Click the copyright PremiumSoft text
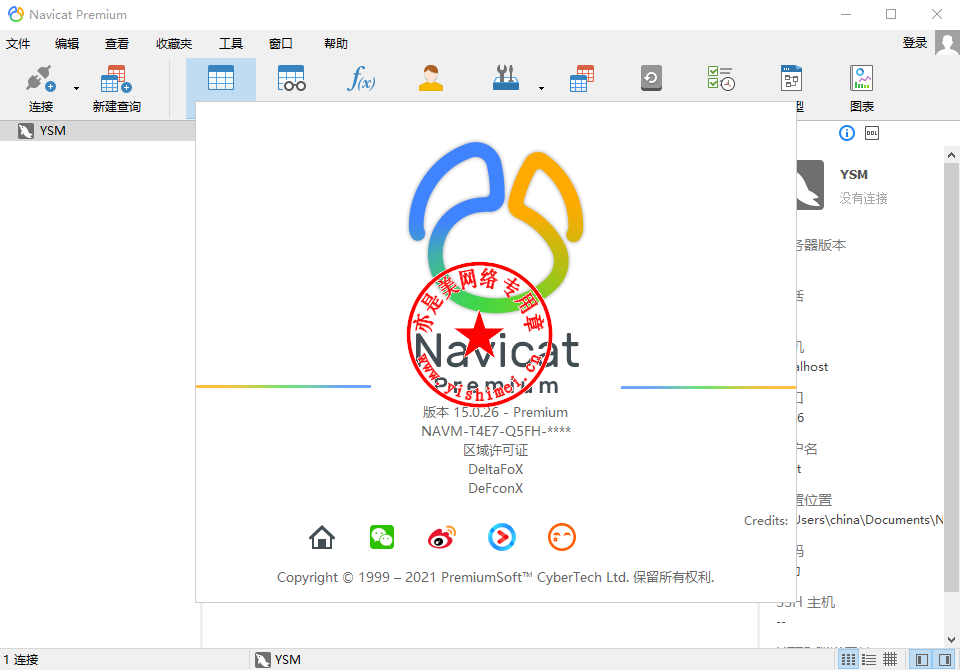 [x=495, y=577]
